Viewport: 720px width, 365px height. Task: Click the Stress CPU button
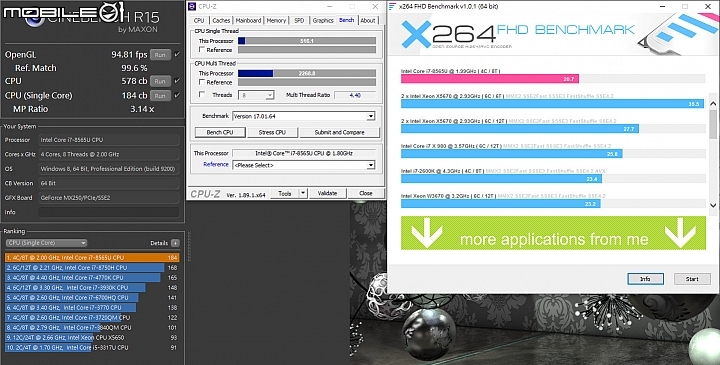tap(272, 132)
